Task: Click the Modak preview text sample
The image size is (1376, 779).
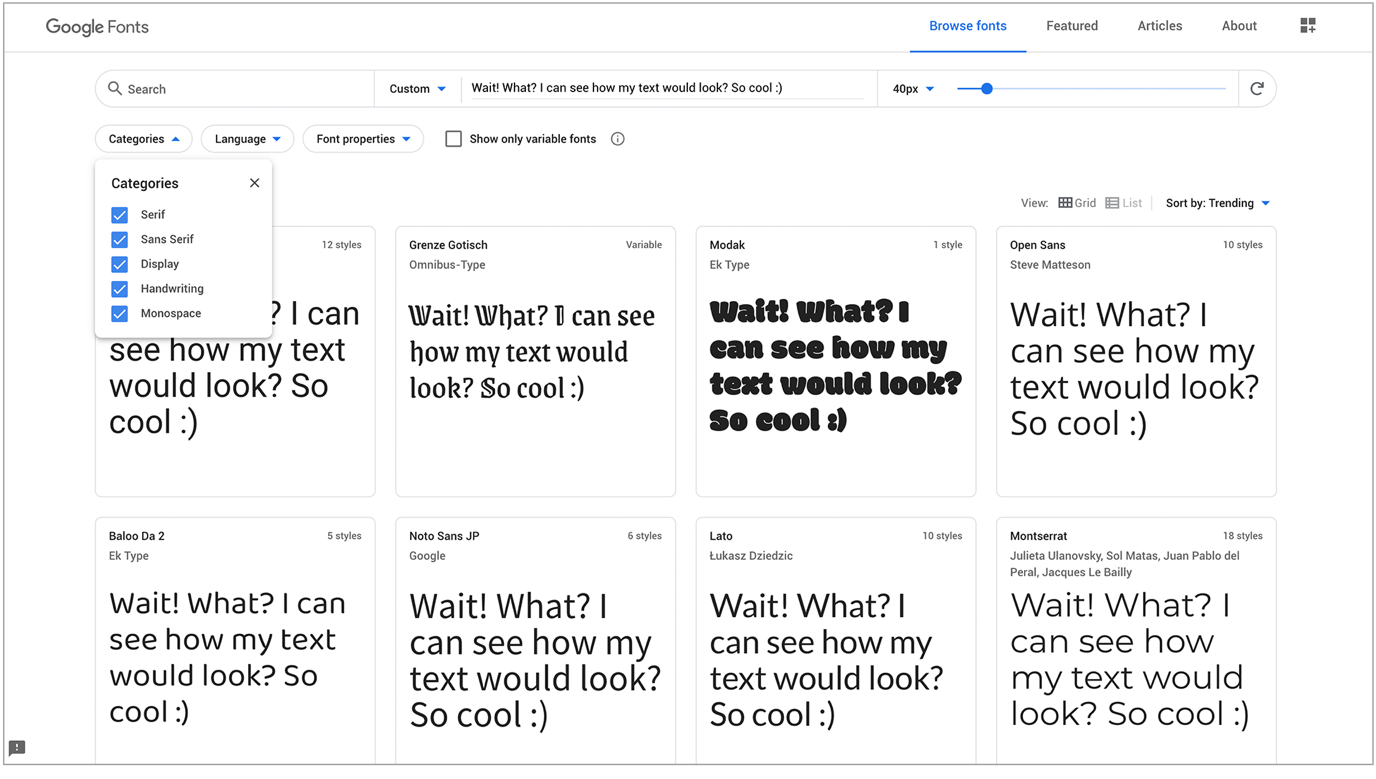Action: pyautogui.click(x=836, y=366)
